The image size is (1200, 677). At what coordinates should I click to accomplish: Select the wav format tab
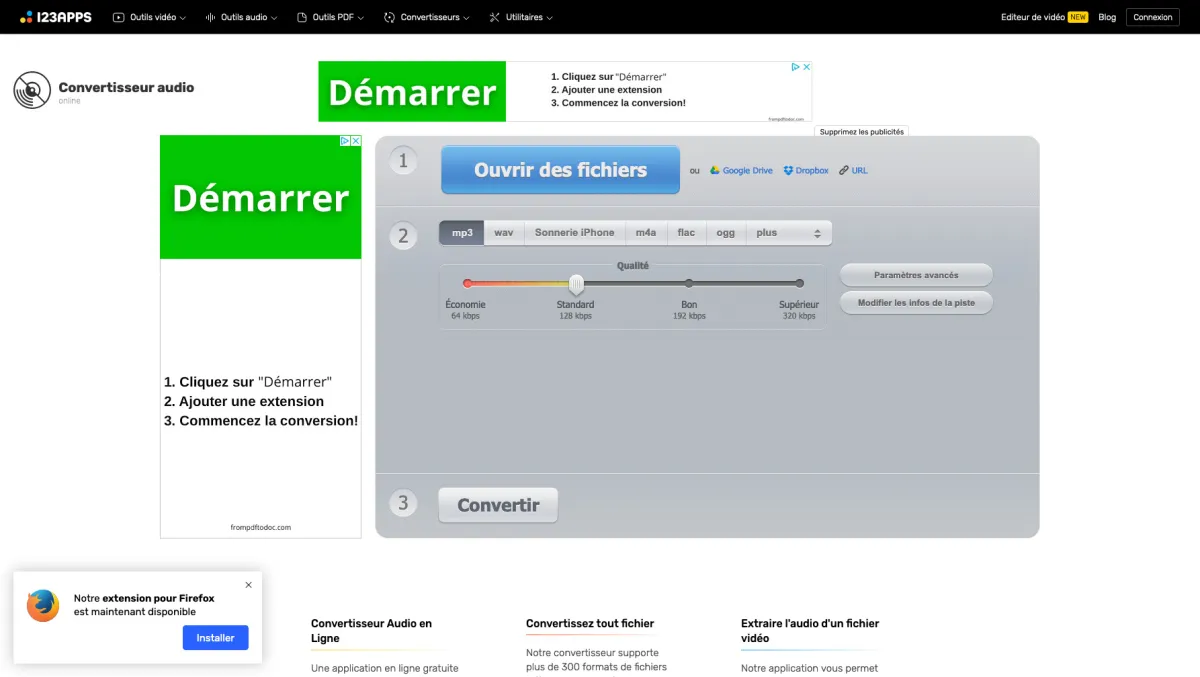pos(504,233)
